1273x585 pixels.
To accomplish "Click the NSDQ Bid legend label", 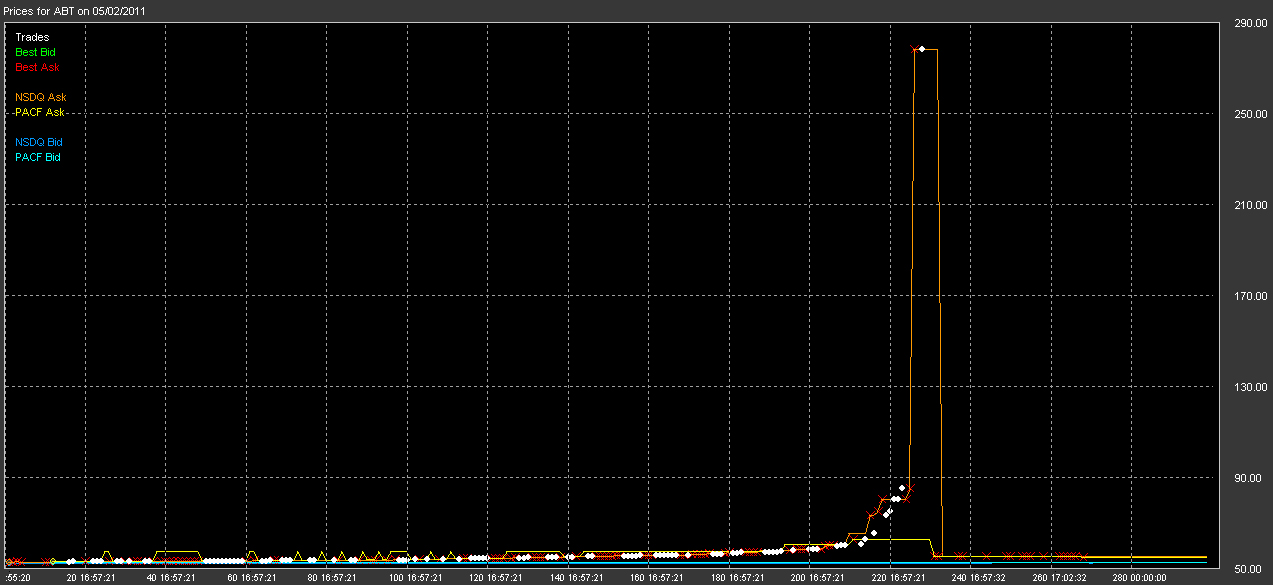I will [39, 142].
